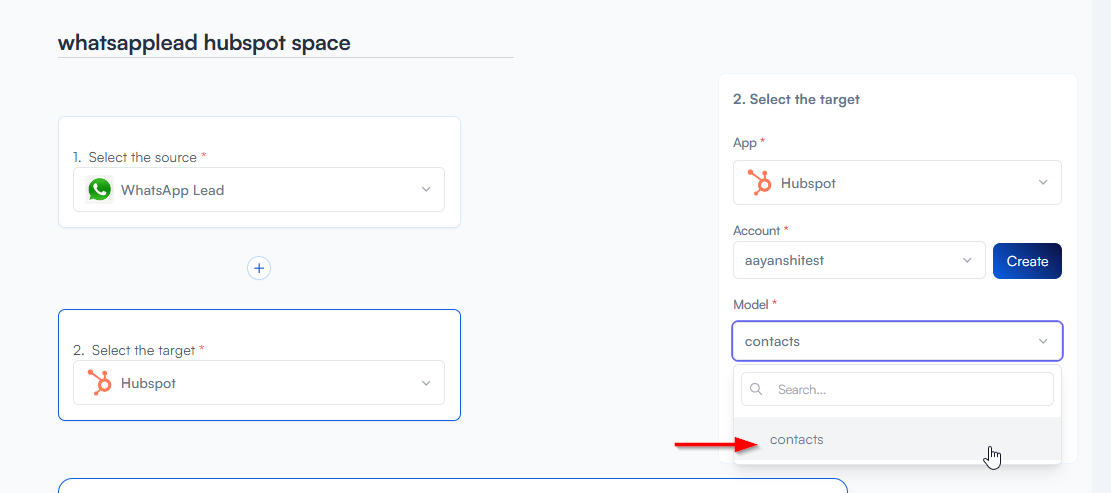Viewport: 1111px width, 493px height.
Task: Collapse the Model dropdown using its chevron
Action: coord(1043,341)
